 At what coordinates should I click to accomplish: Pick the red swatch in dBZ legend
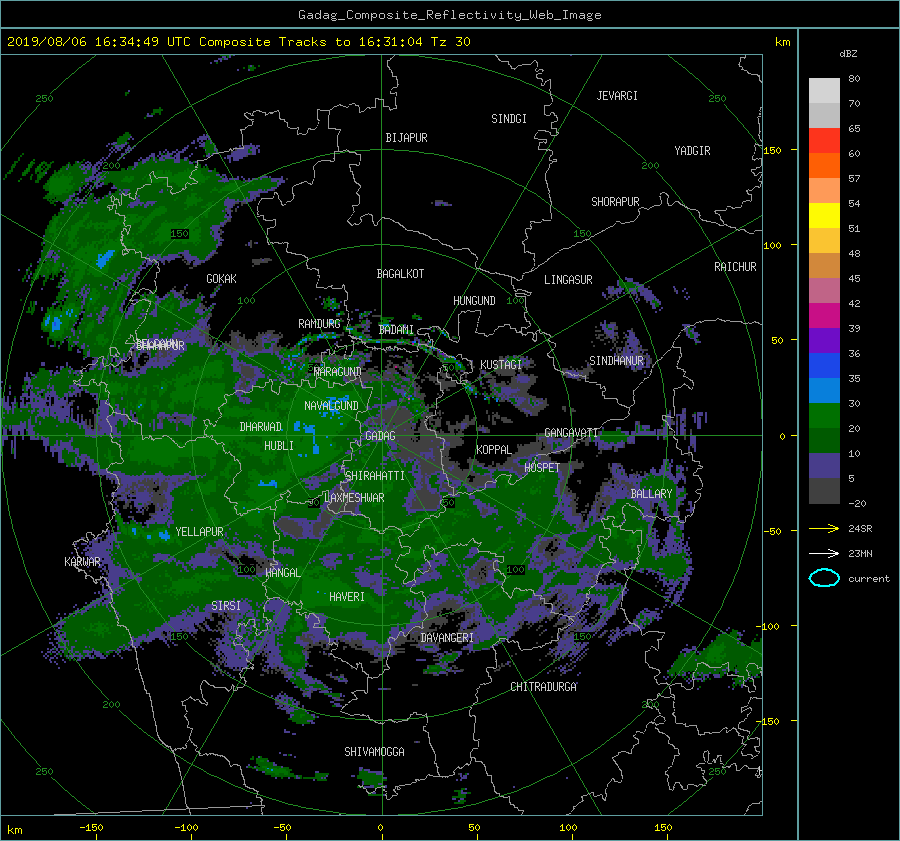[x=824, y=141]
